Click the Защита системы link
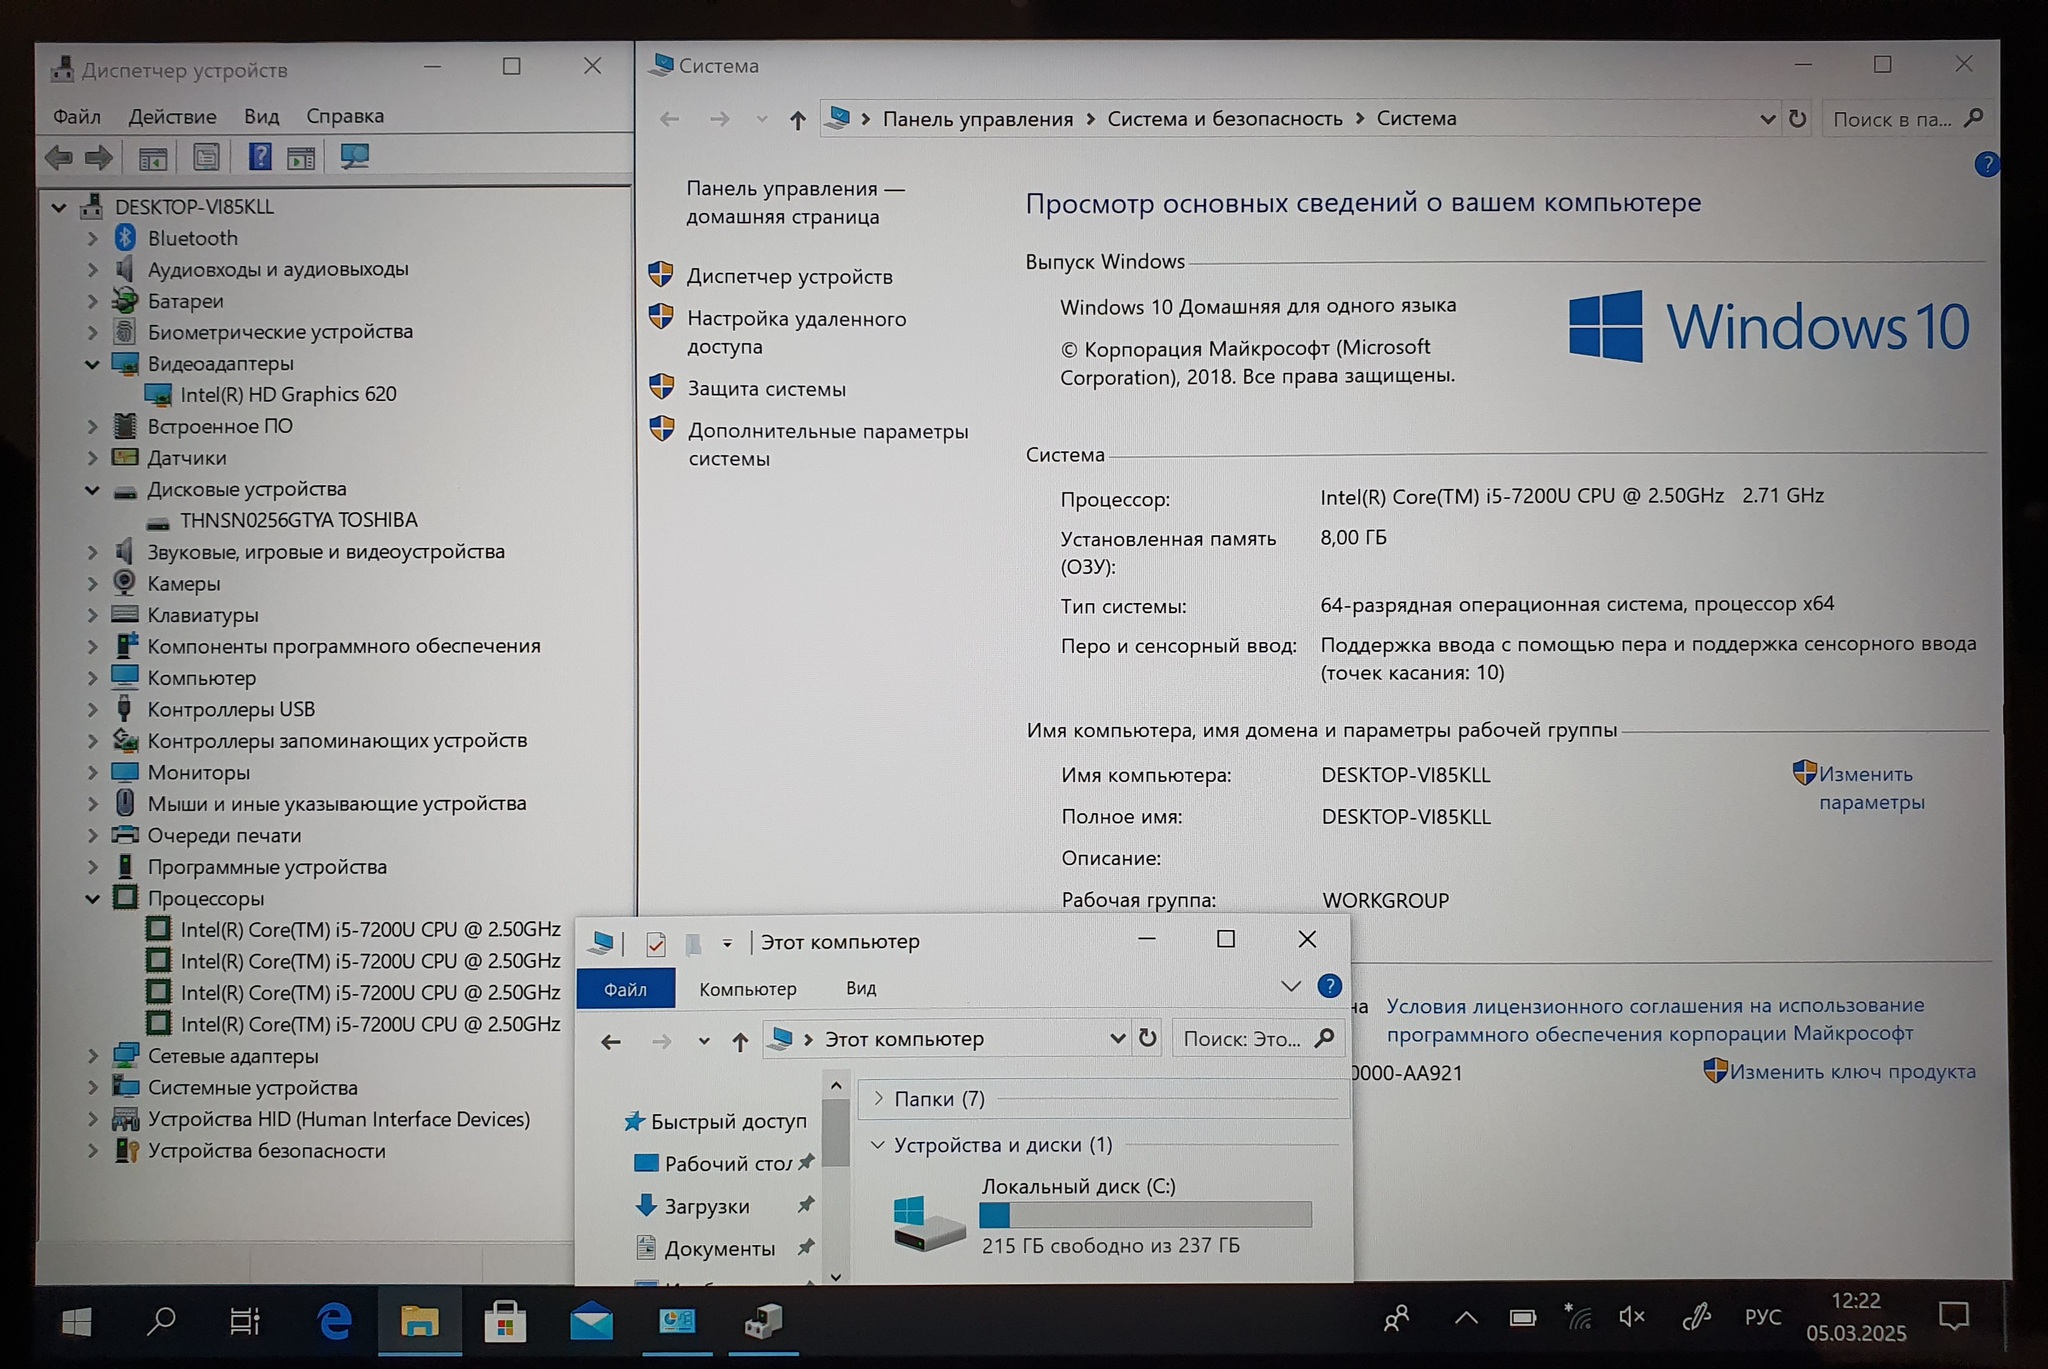This screenshot has height=1369, width=2048. [766, 389]
